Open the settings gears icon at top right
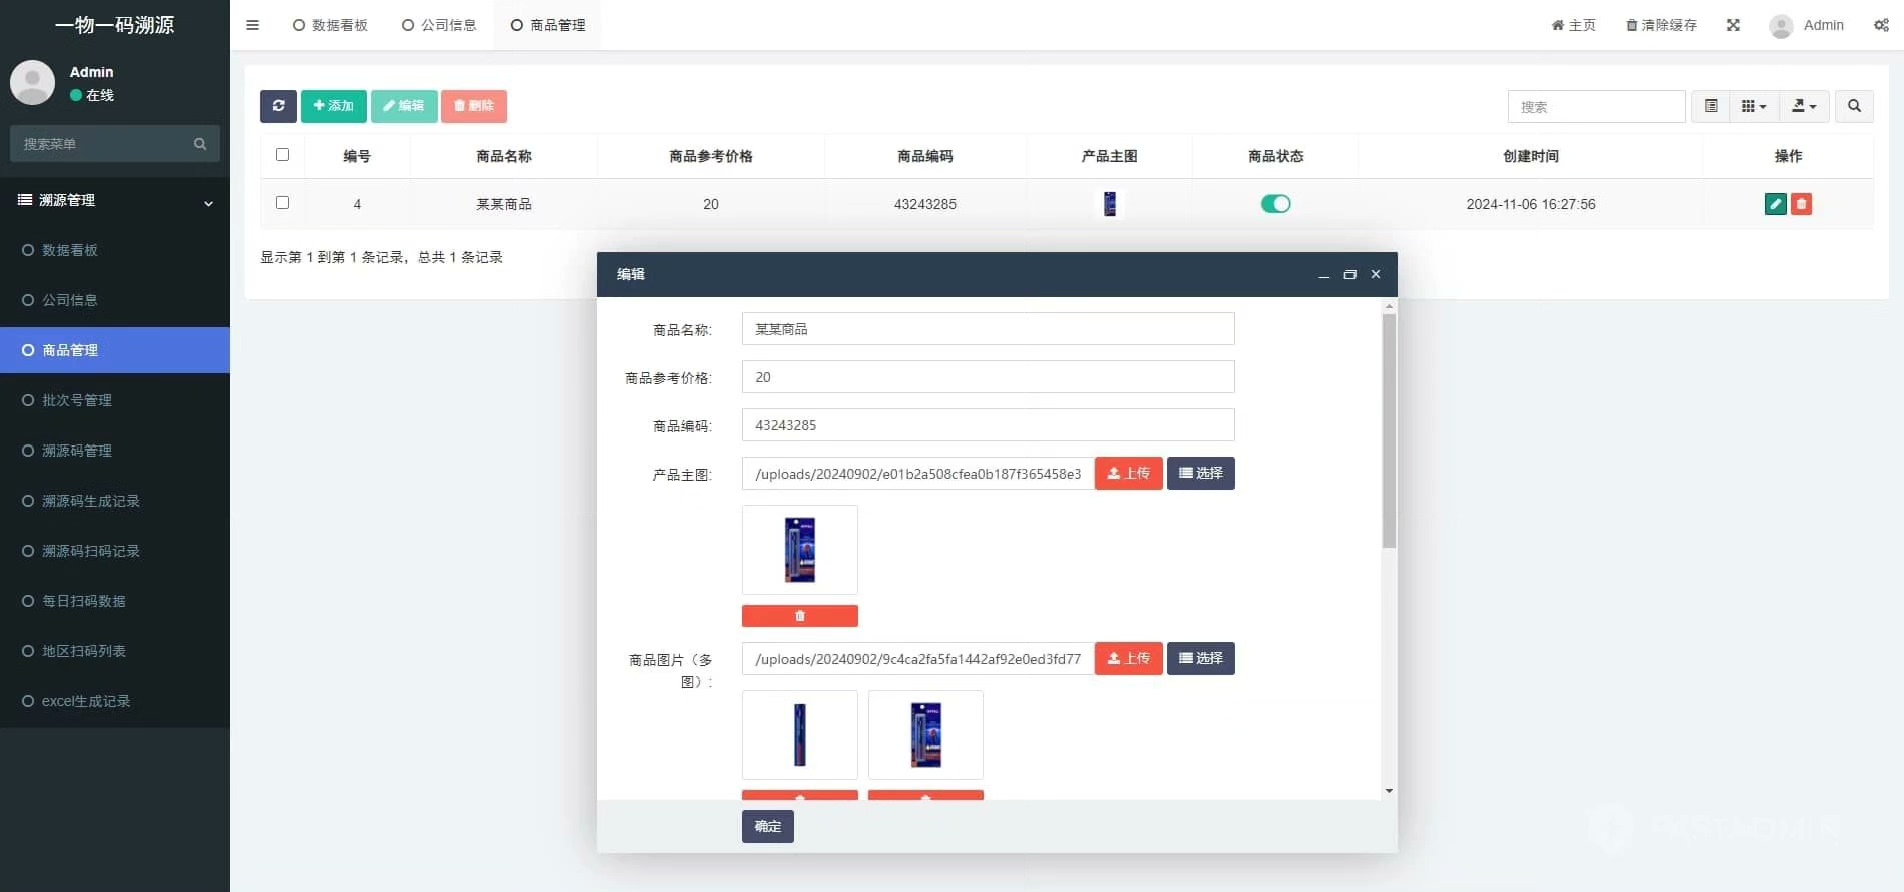 (1881, 25)
